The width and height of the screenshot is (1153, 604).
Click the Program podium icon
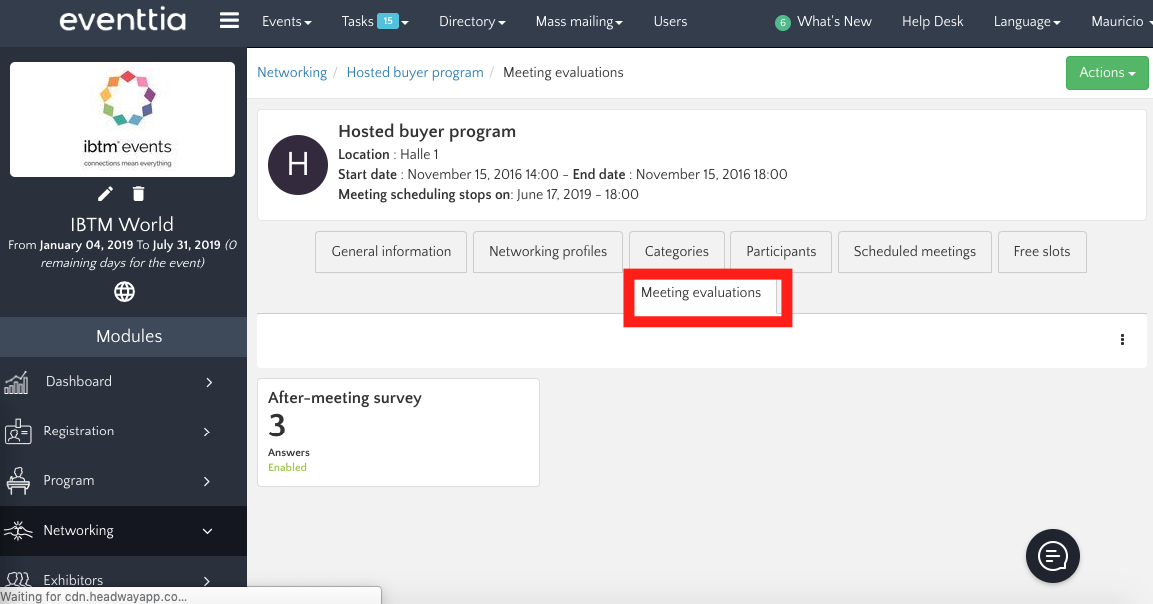[18, 481]
